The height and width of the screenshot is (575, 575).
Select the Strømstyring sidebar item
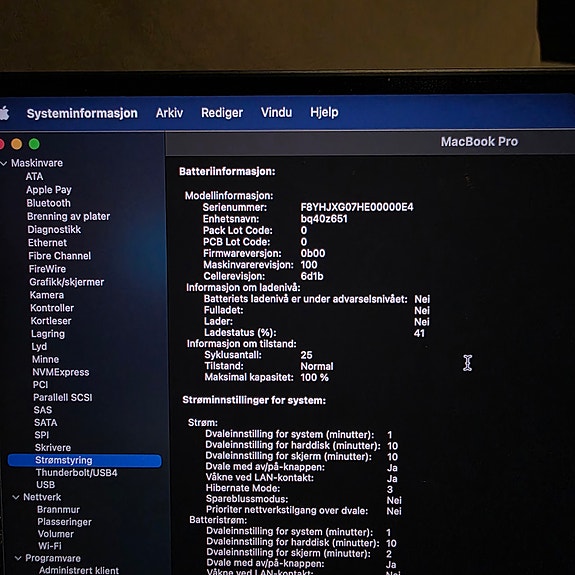tap(84, 460)
